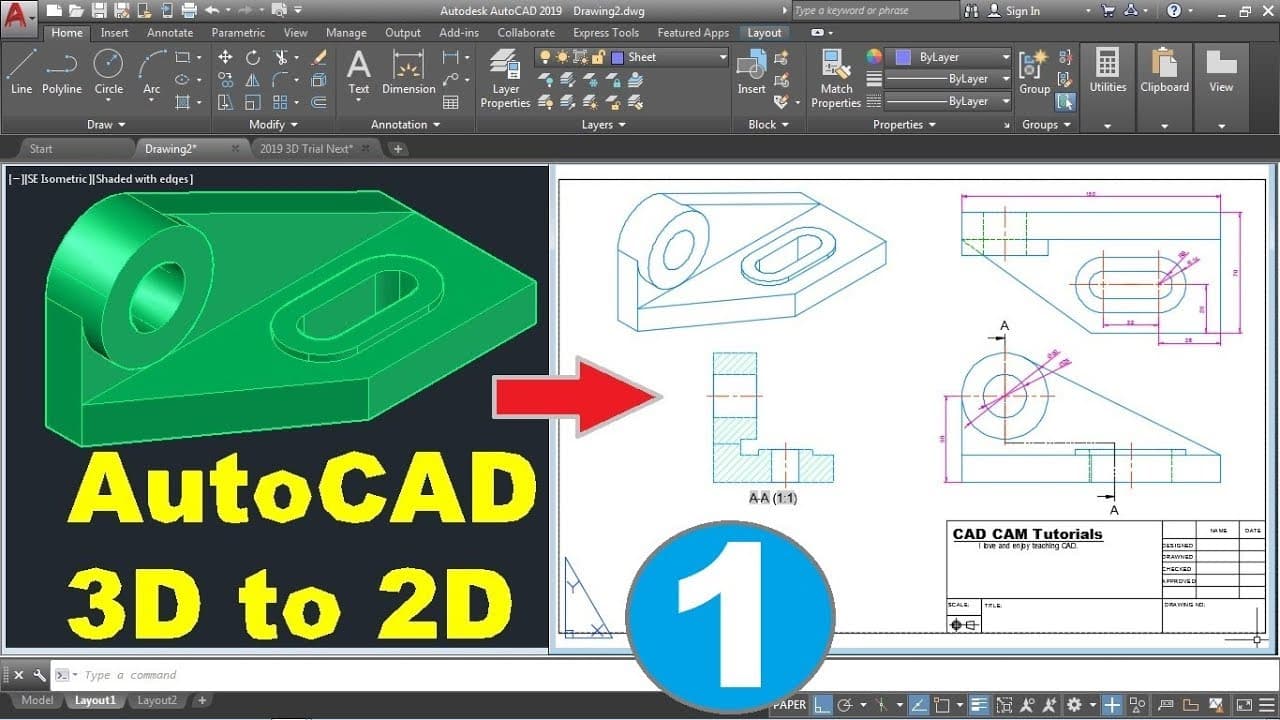Screen dimensions: 1280x720
Task: Switch to the Annotate ribbon tab
Action: (x=170, y=33)
